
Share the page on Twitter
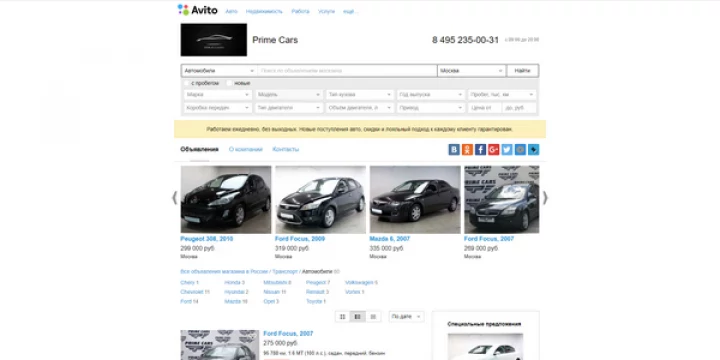coord(507,149)
